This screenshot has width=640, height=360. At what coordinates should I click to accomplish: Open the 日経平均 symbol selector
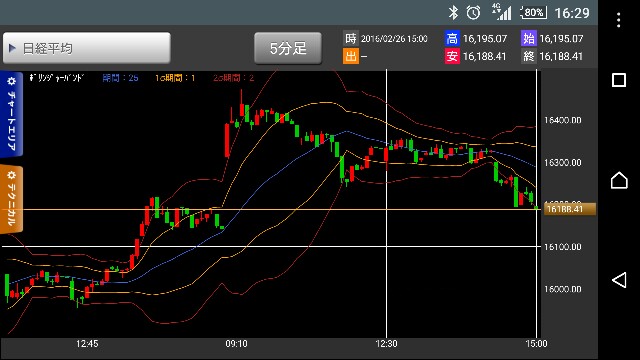click(87, 48)
